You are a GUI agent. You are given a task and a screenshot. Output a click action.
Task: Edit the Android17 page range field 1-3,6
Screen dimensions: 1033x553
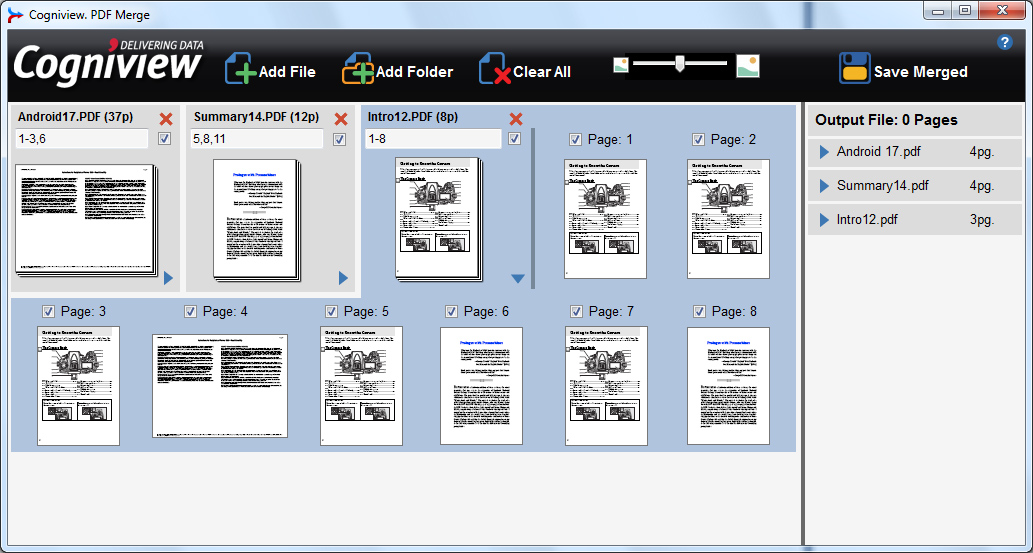82,139
